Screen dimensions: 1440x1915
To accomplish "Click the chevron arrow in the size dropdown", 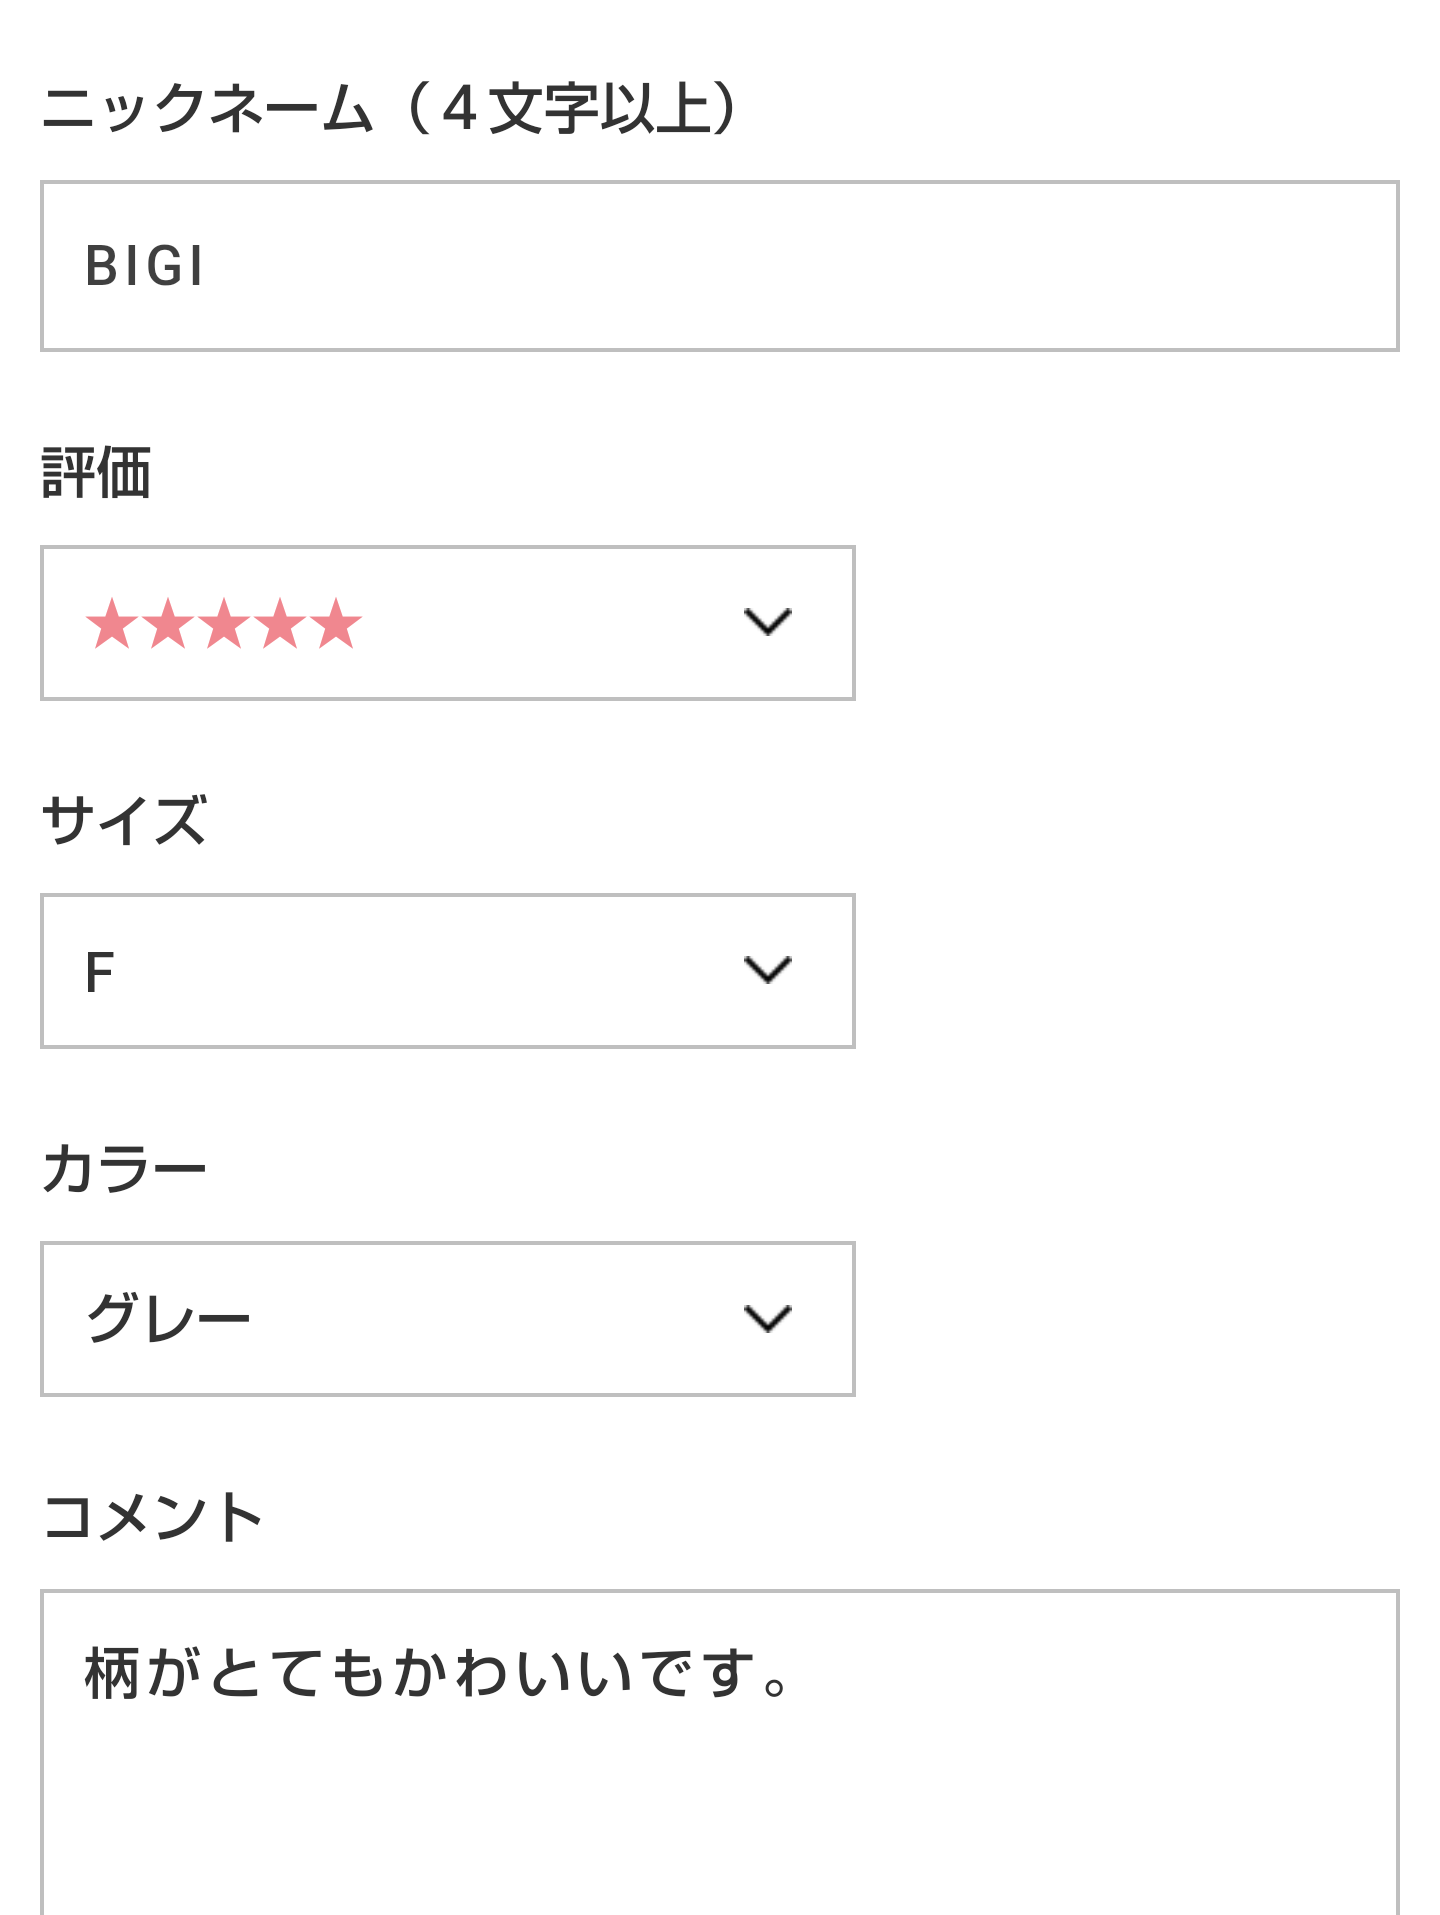I will (x=767, y=970).
